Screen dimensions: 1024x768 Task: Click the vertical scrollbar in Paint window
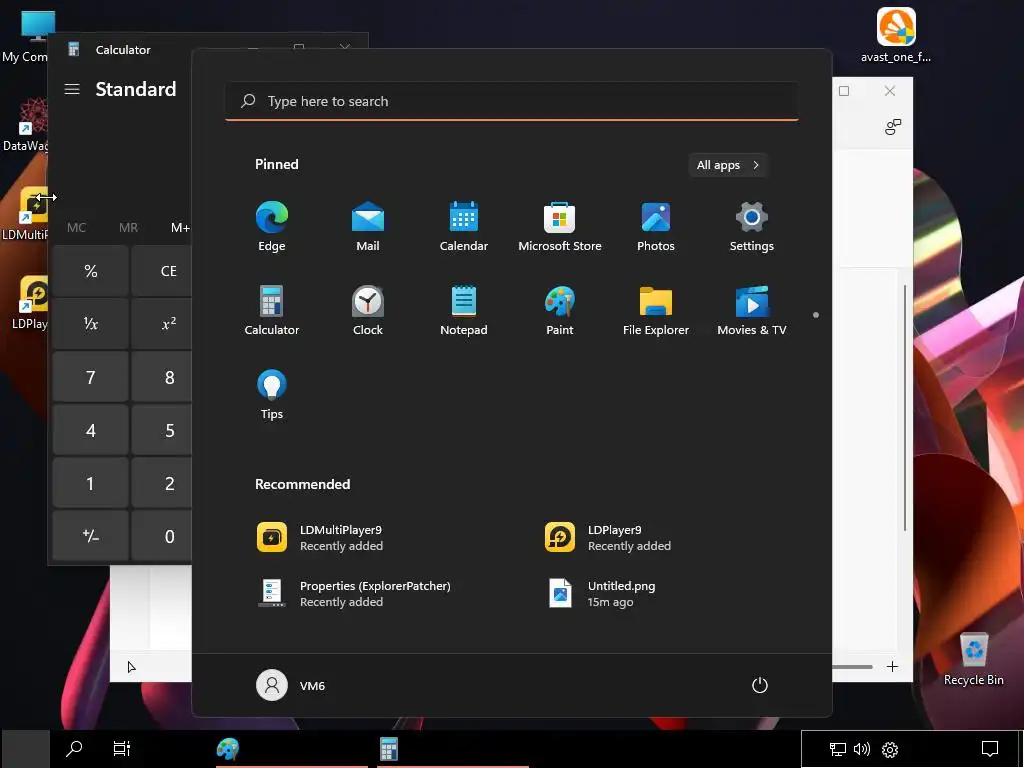(x=905, y=408)
